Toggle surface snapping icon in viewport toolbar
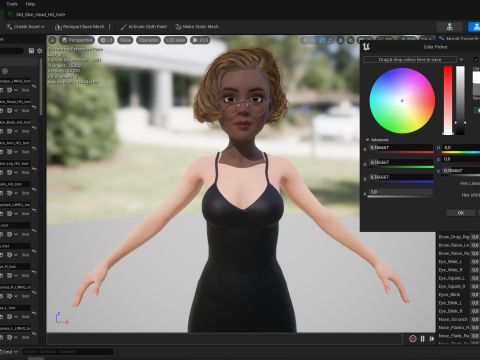 point(350,40)
